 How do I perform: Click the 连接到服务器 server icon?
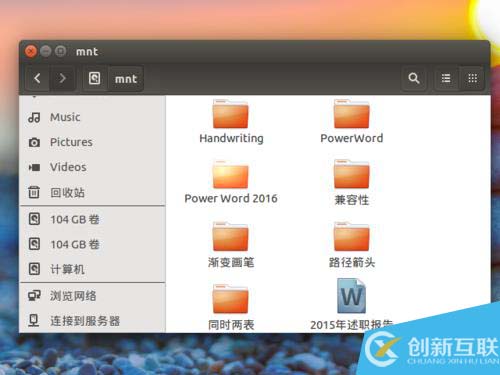34,321
